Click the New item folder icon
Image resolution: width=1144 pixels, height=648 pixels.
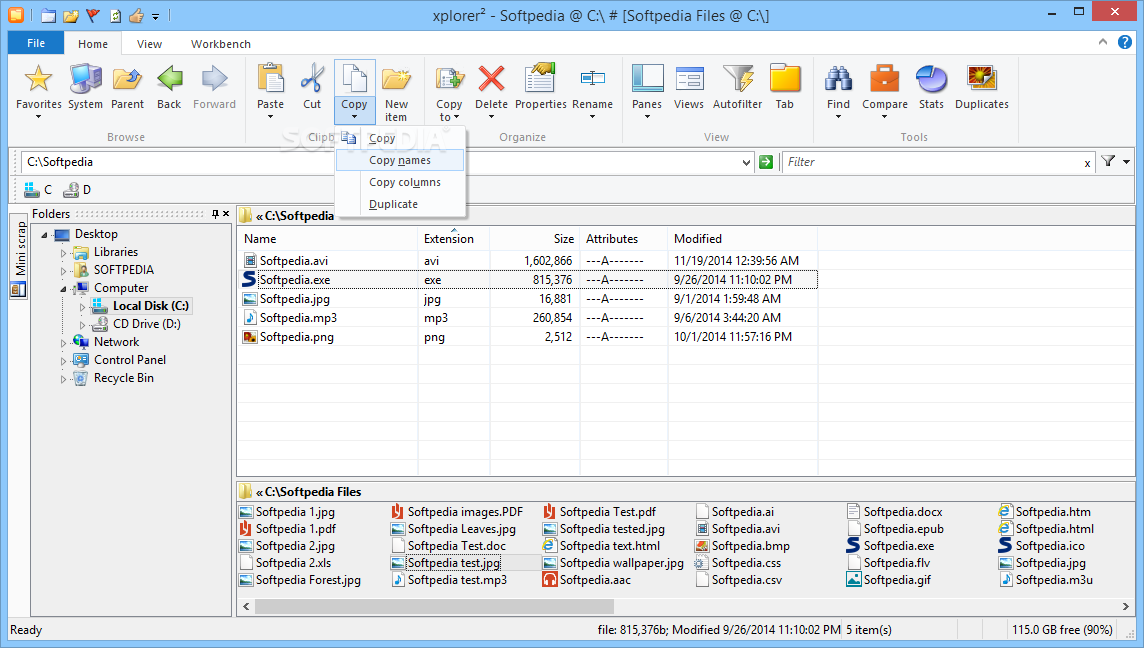coord(396,79)
